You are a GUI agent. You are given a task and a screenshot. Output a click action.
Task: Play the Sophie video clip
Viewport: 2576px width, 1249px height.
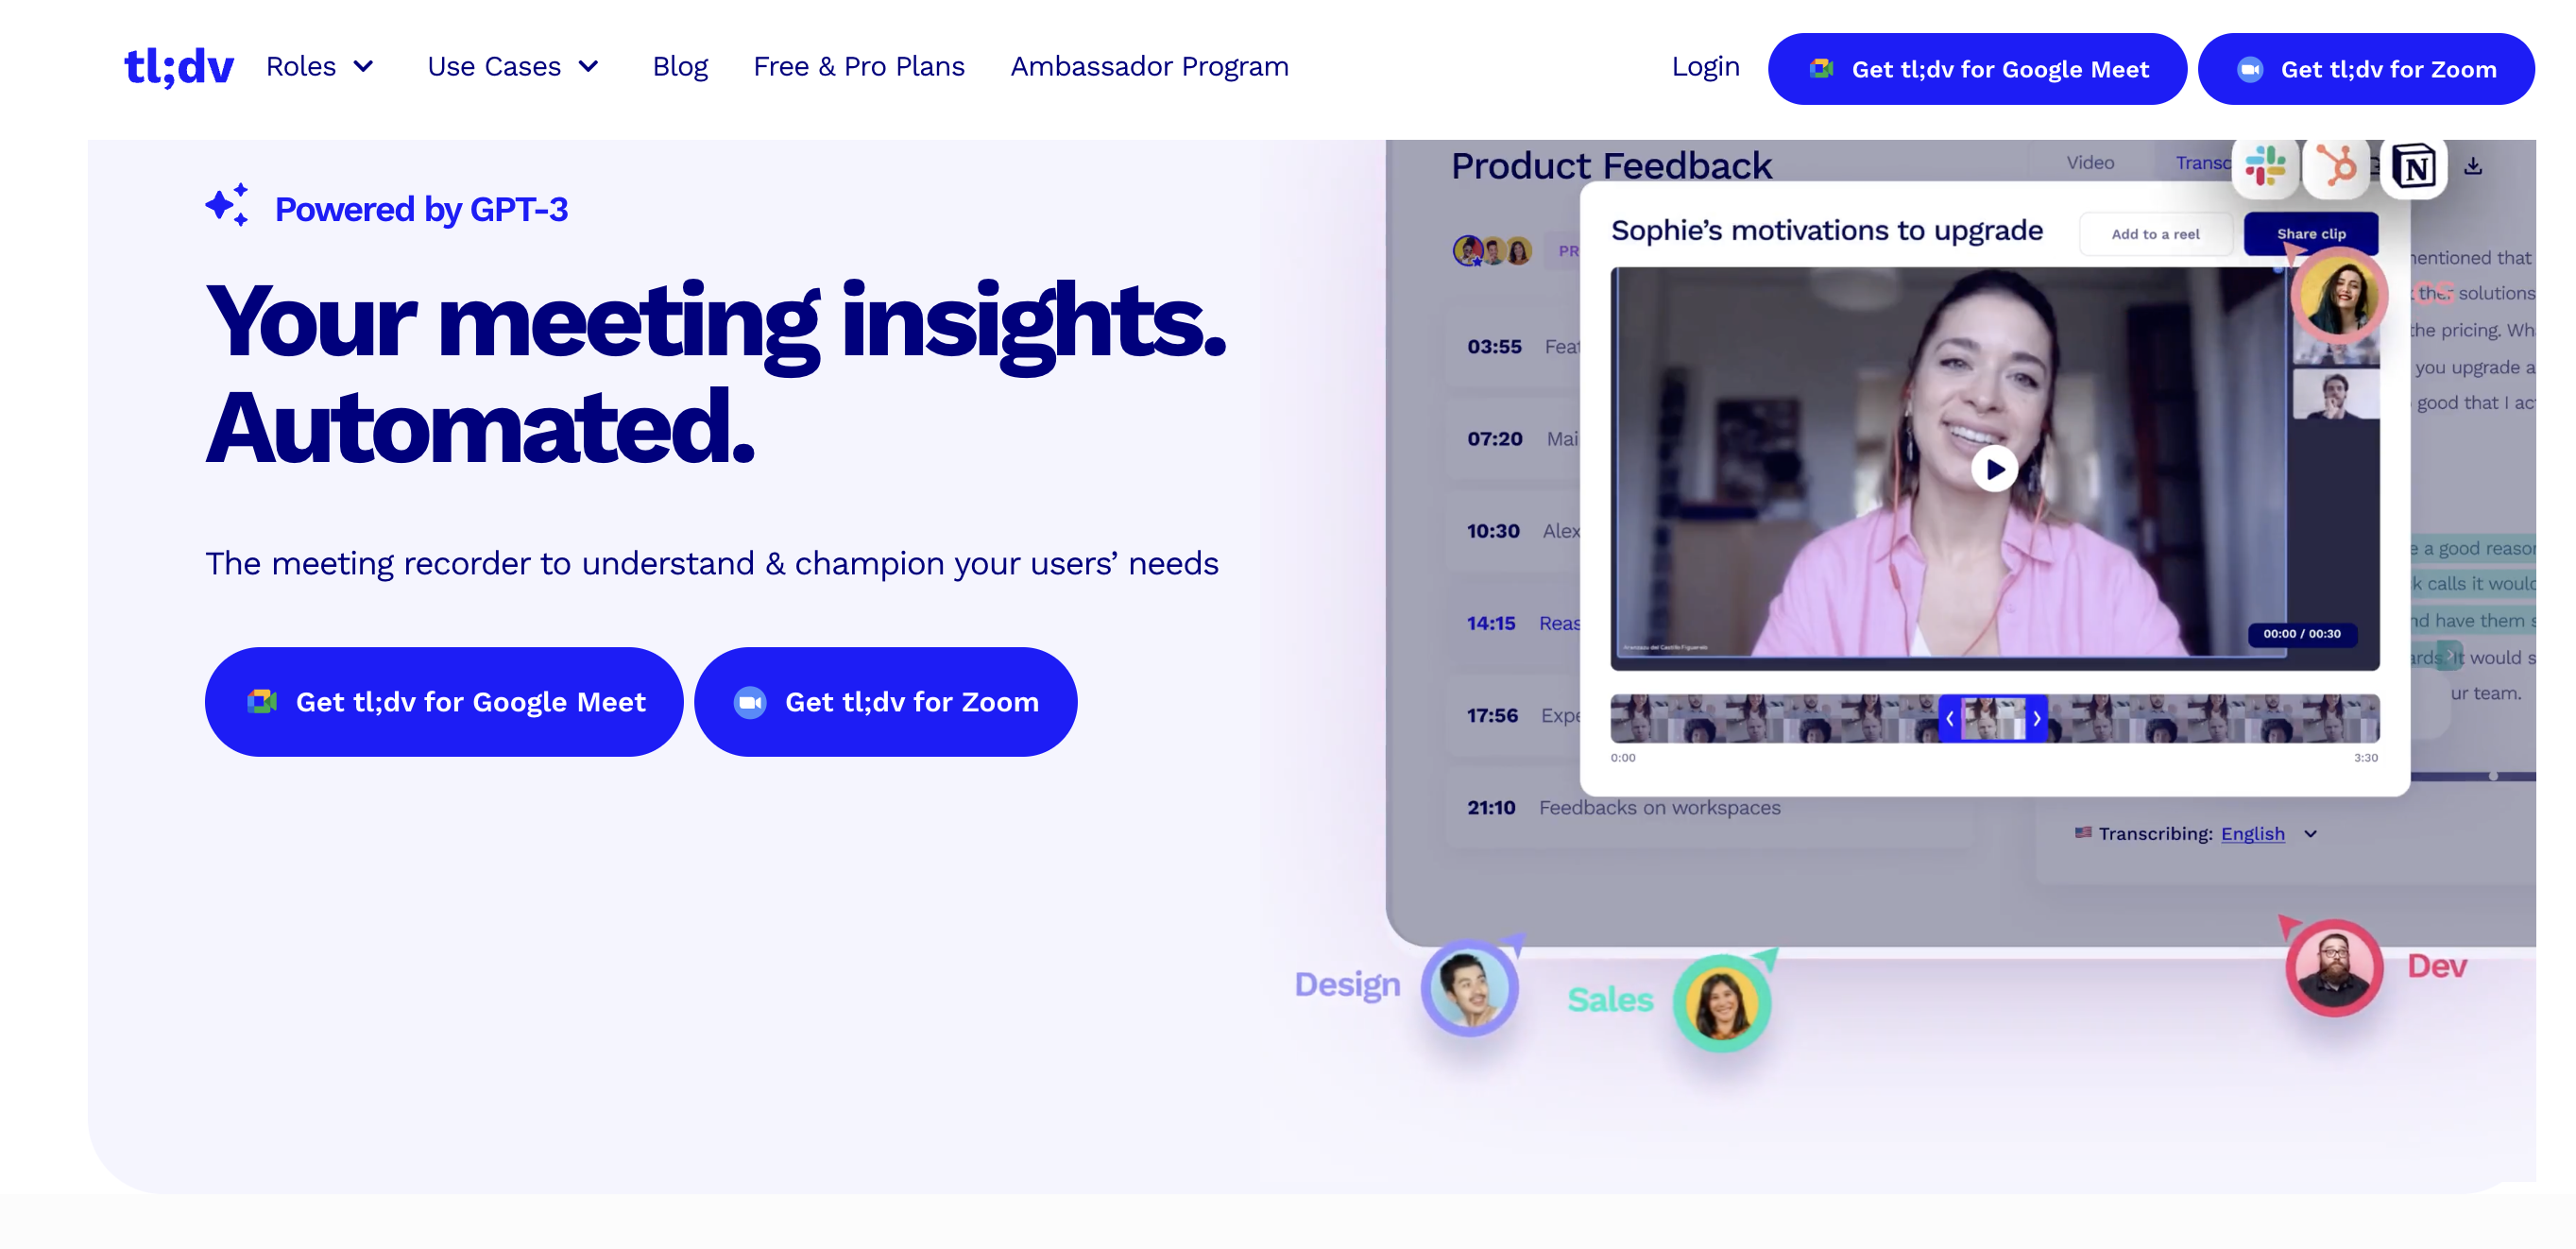[1994, 469]
